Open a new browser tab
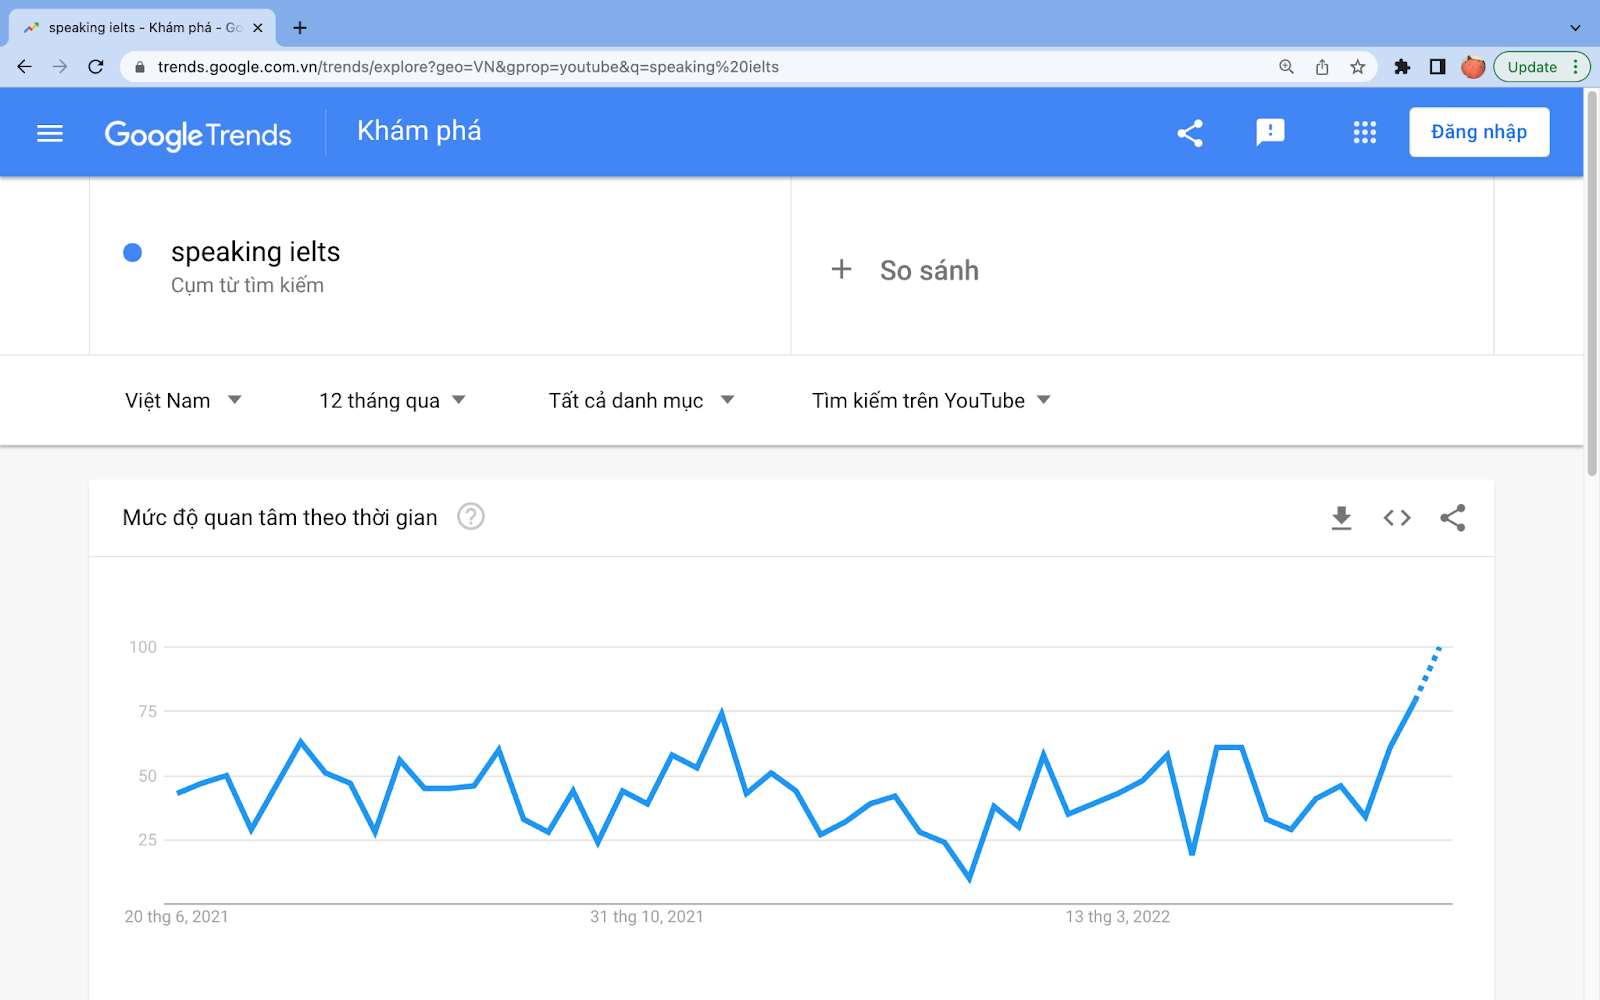 pyautogui.click(x=300, y=28)
